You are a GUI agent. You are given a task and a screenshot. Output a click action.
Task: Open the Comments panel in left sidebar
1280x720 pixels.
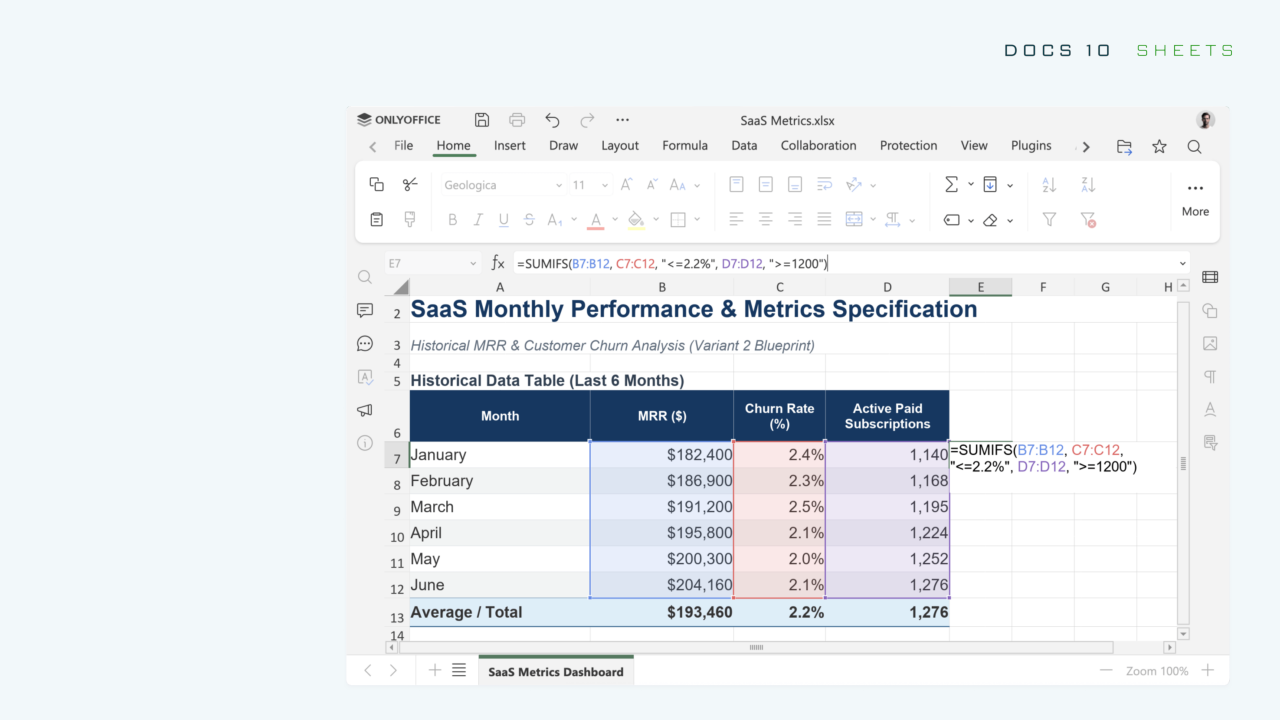tap(365, 311)
